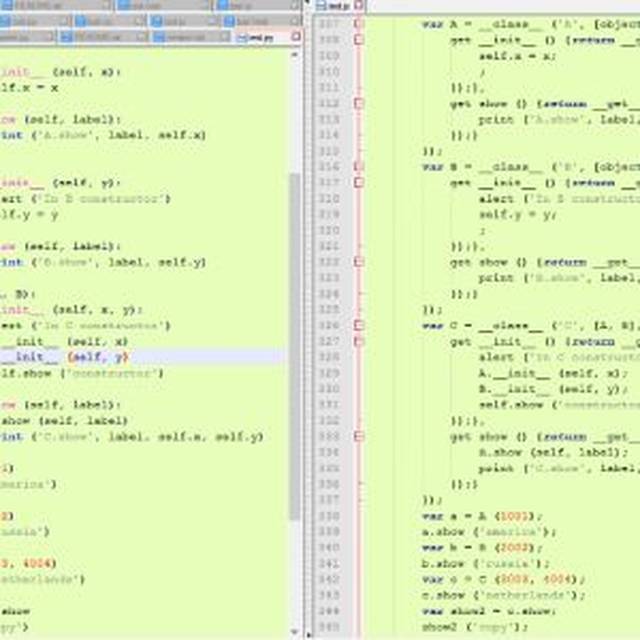
Task: Click the left pane scroll-down arrow
Action: 295,632
